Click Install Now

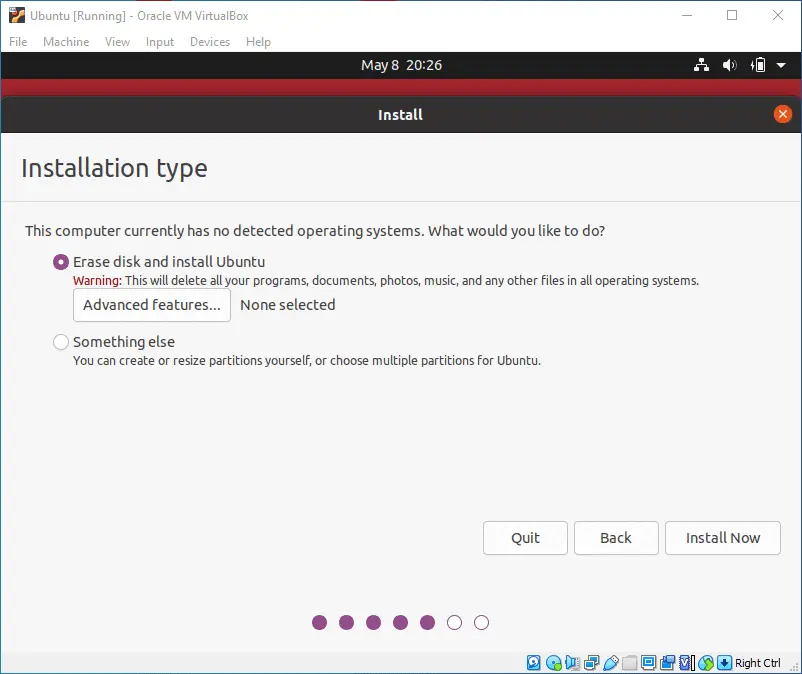point(723,538)
